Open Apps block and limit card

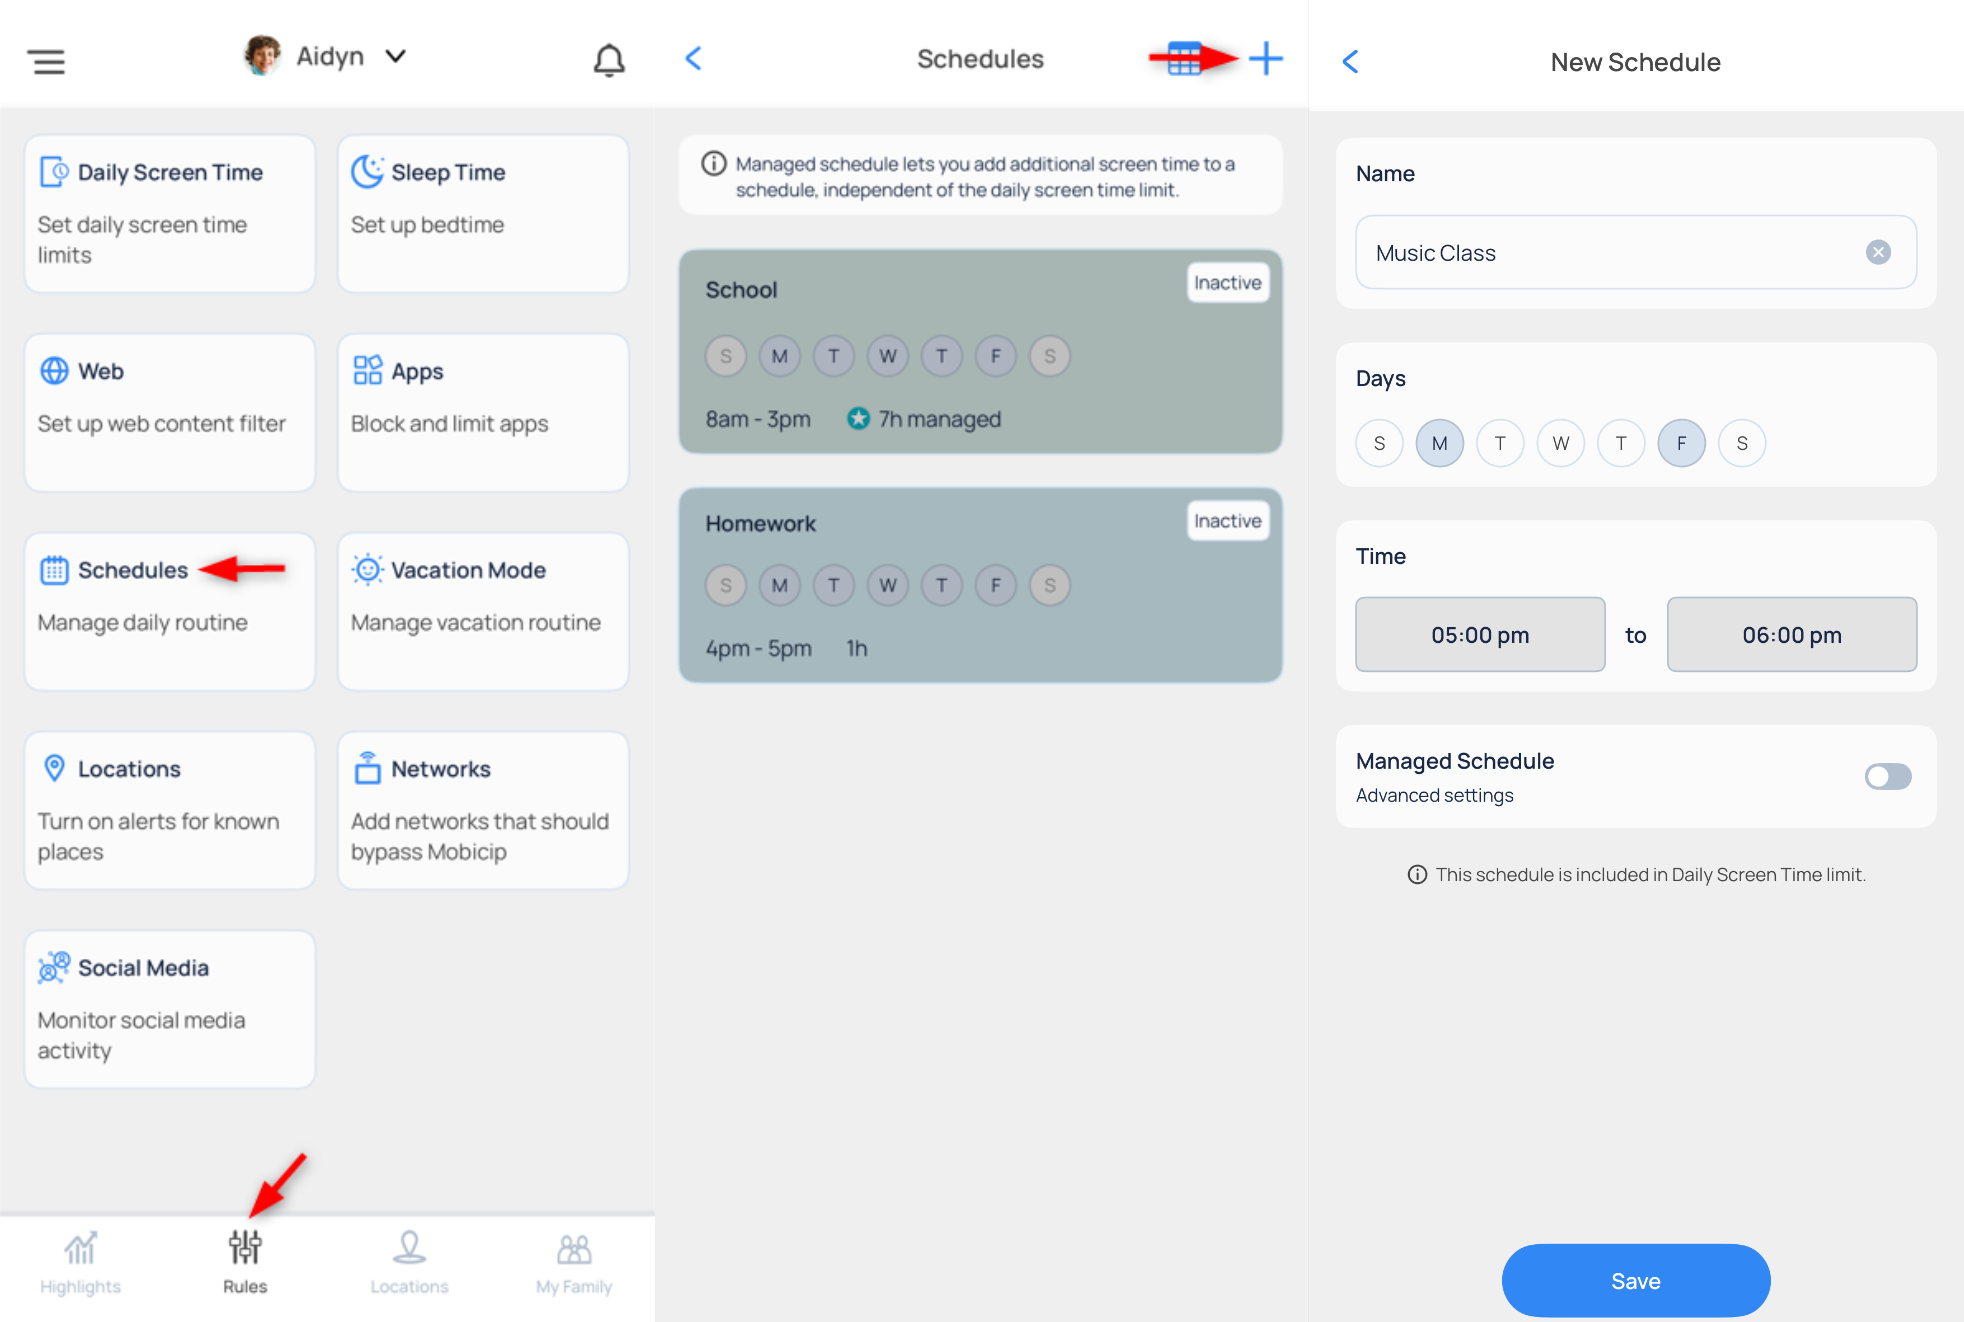(483, 412)
